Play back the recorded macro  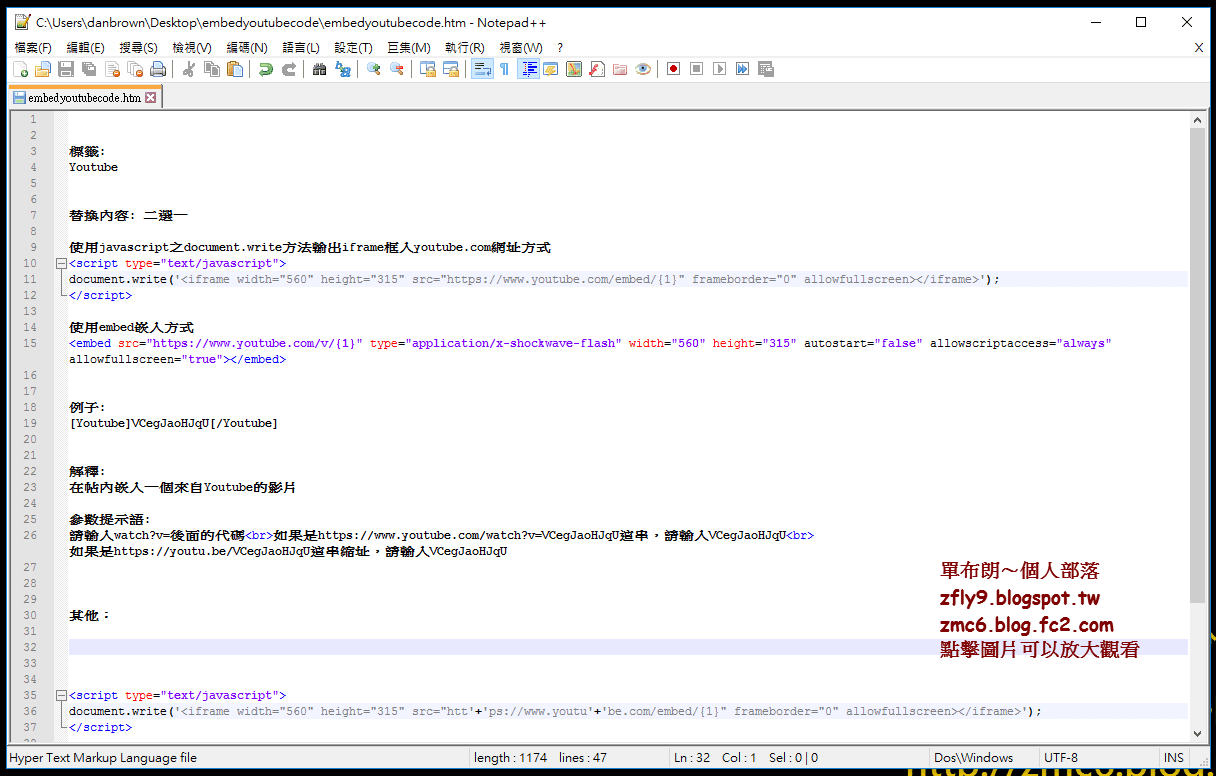point(719,69)
